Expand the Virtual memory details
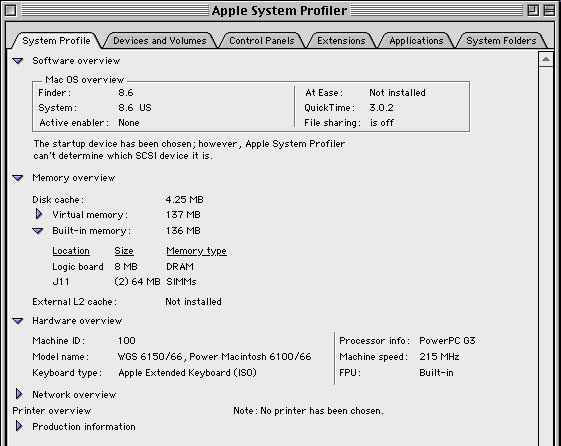561x446 pixels. (39, 214)
